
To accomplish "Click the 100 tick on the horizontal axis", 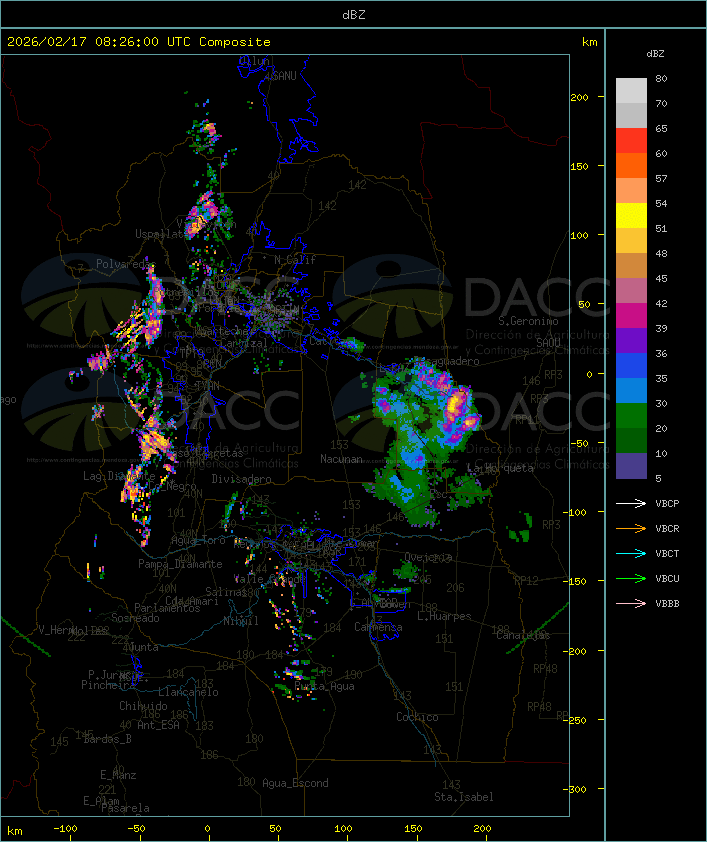I will click(x=343, y=829).
